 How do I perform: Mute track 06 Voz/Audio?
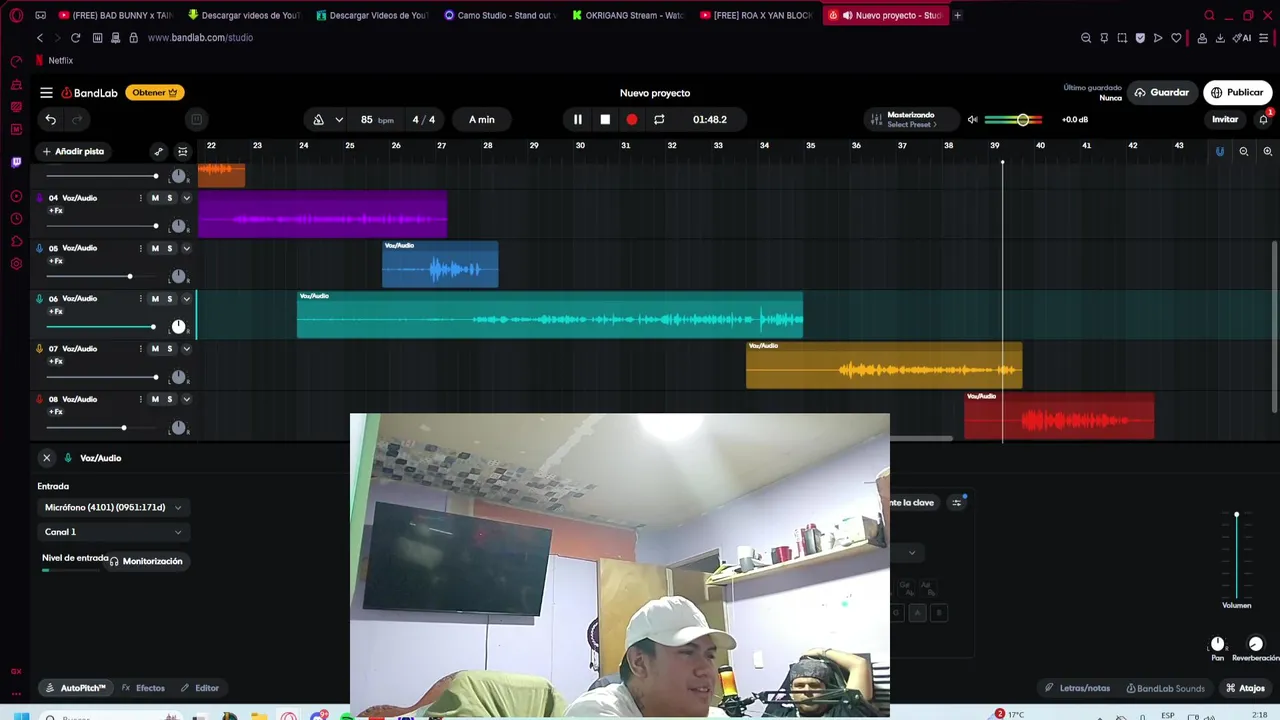coord(155,299)
